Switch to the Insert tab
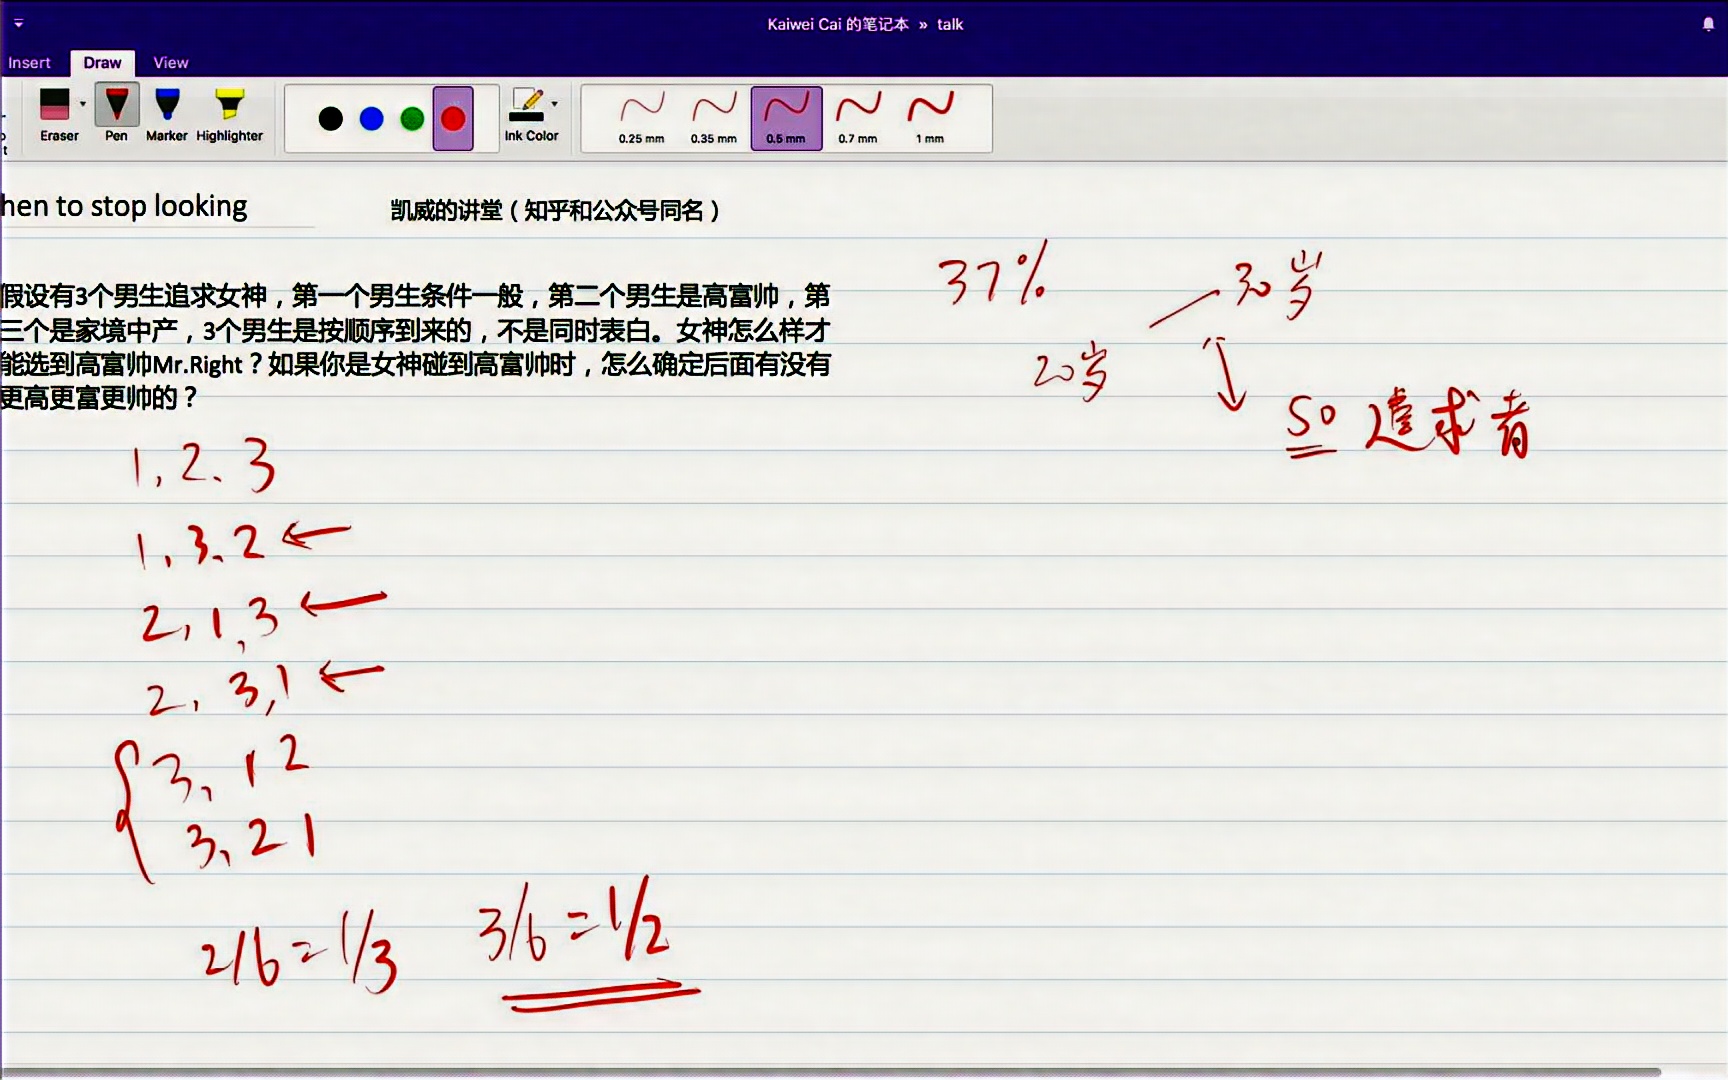The image size is (1728, 1080). [28, 62]
